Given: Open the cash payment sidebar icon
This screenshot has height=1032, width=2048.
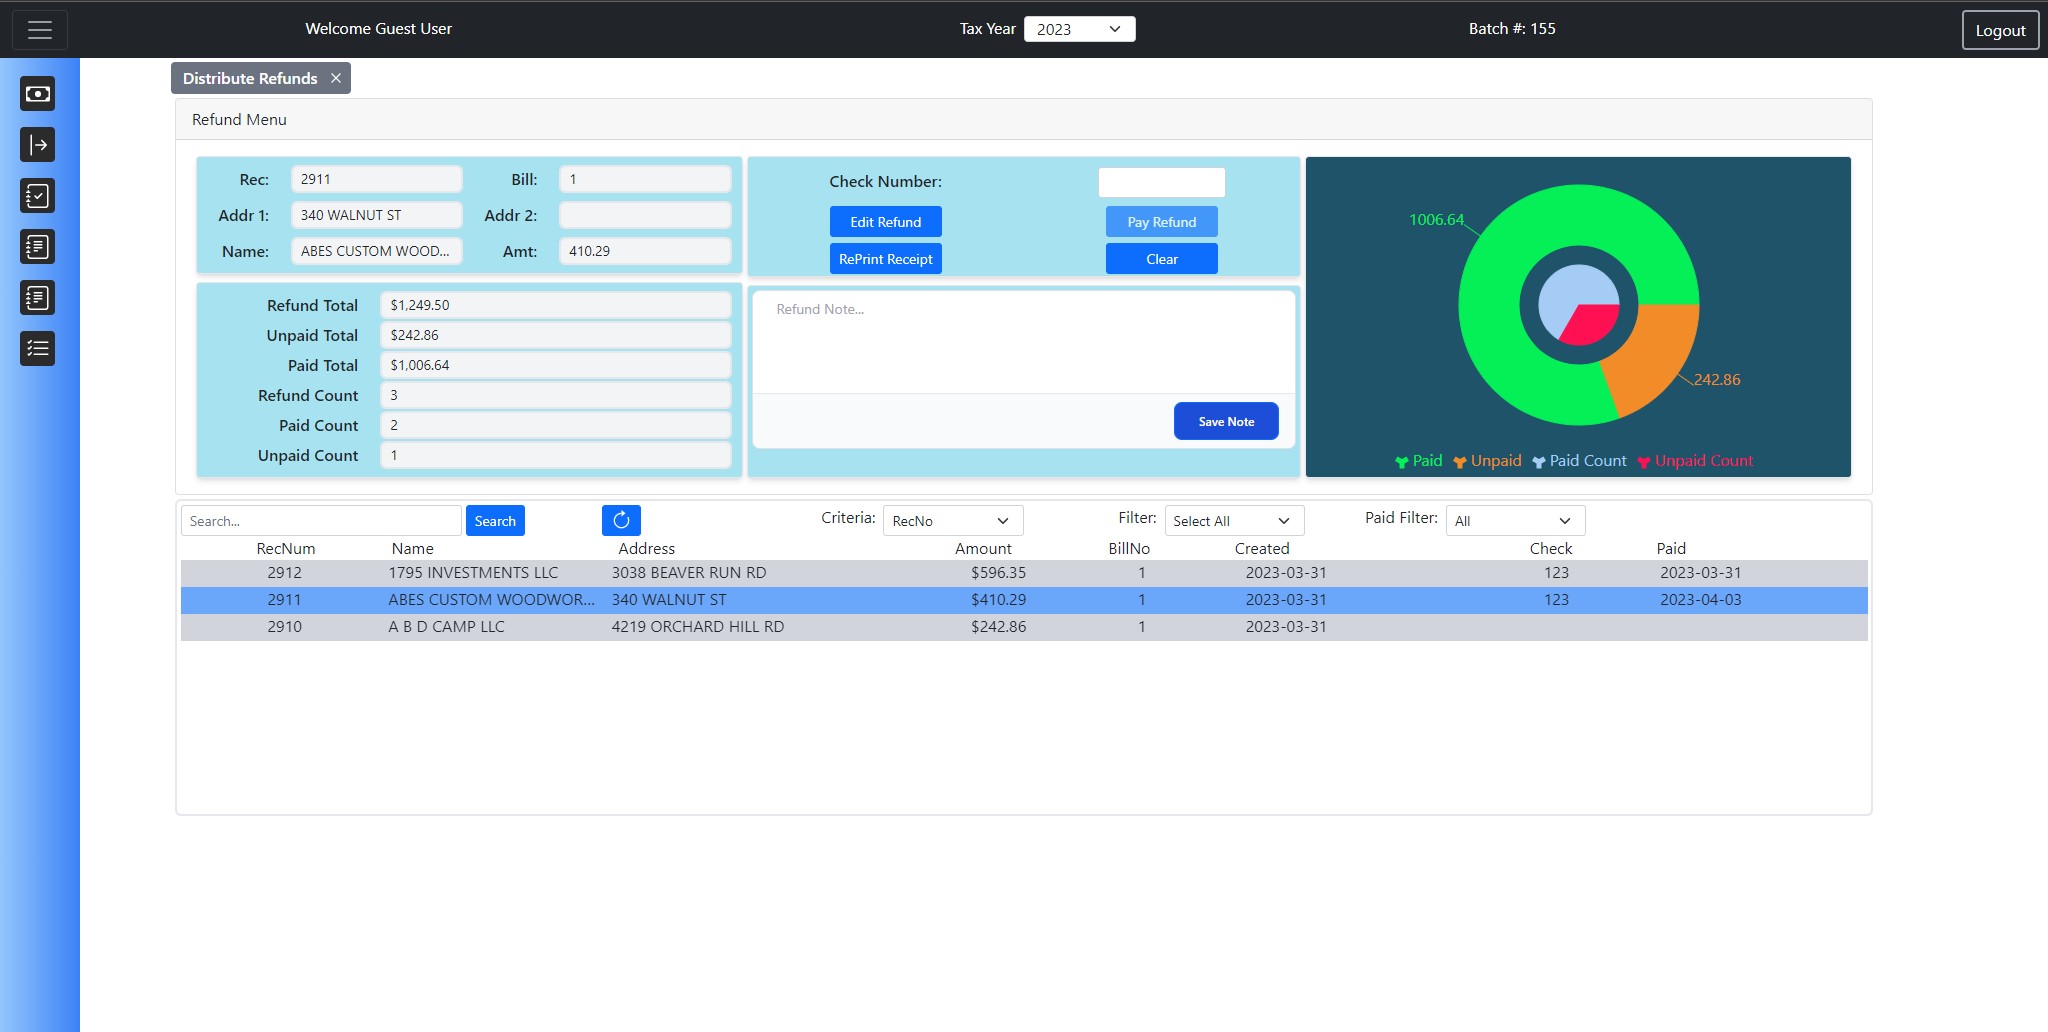Looking at the screenshot, I should (x=38, y=94).
